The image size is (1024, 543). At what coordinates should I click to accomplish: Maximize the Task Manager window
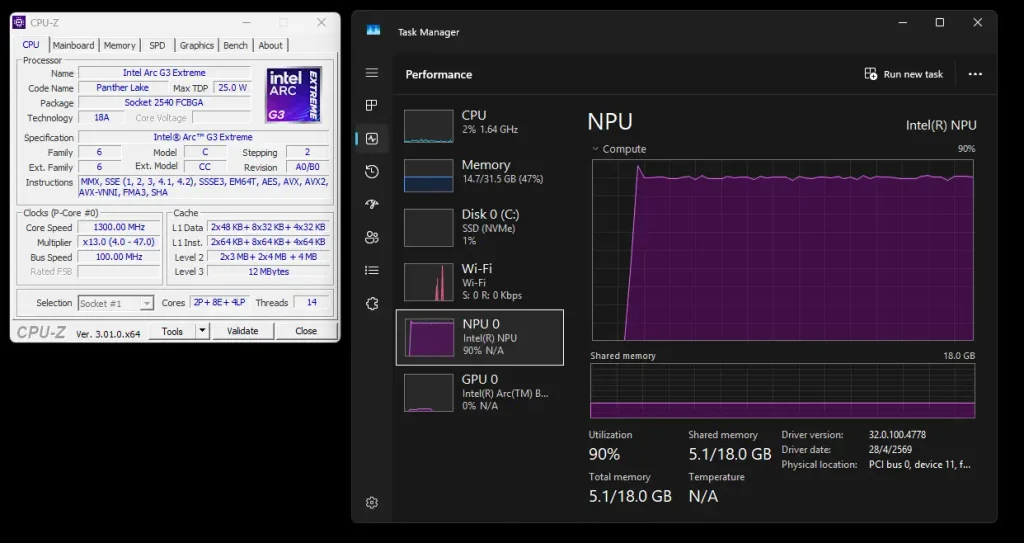[940, 22]
